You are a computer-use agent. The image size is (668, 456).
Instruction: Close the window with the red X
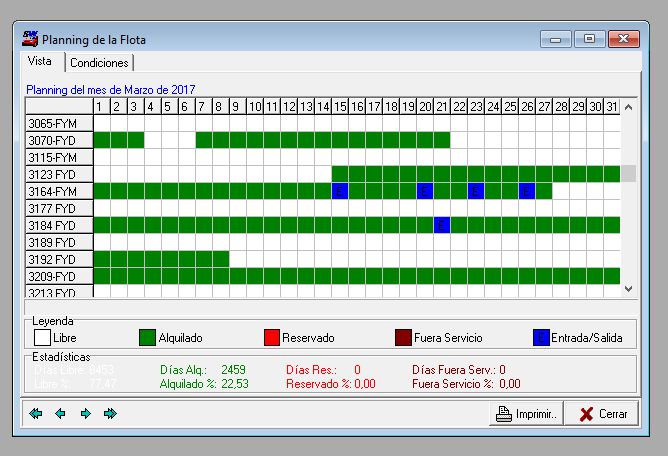pyautogui.click(x=624, y=39)
